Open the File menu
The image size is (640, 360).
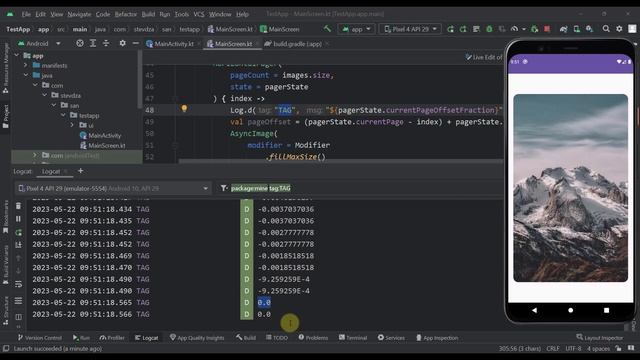click(x=26, y=14)
